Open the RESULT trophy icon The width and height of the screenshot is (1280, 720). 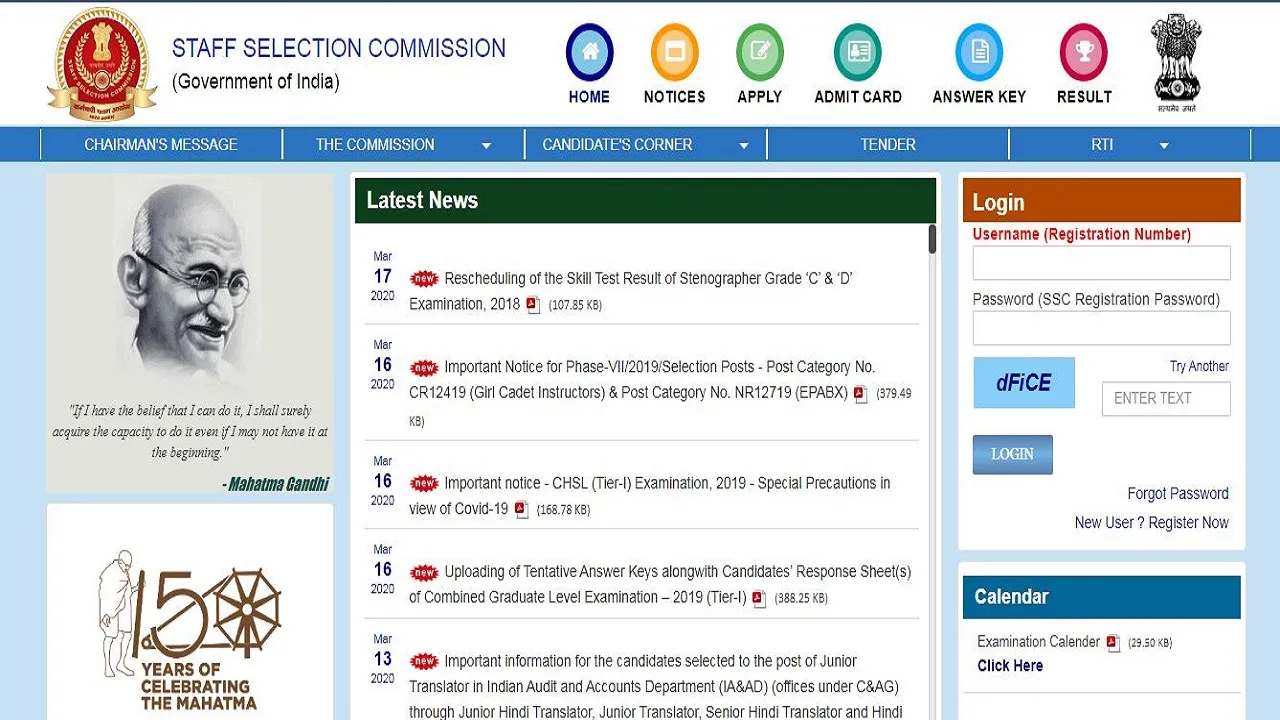click(1084, 53)
